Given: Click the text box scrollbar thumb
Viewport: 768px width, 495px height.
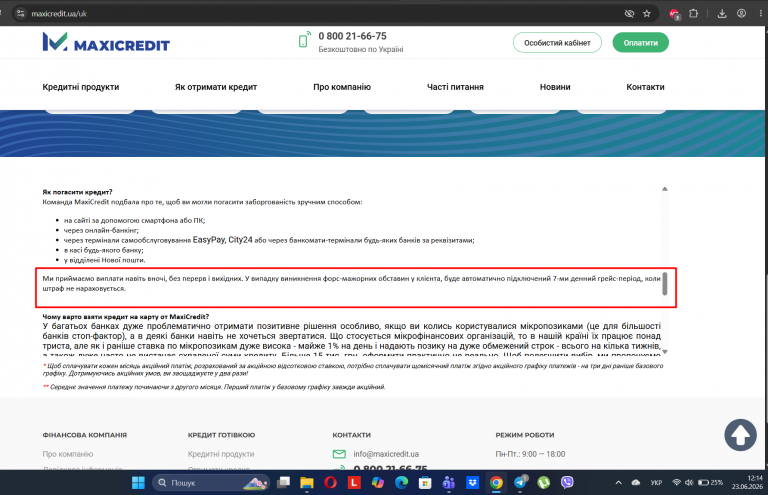Looking at the screenshot, I should [x=665, y=284].
